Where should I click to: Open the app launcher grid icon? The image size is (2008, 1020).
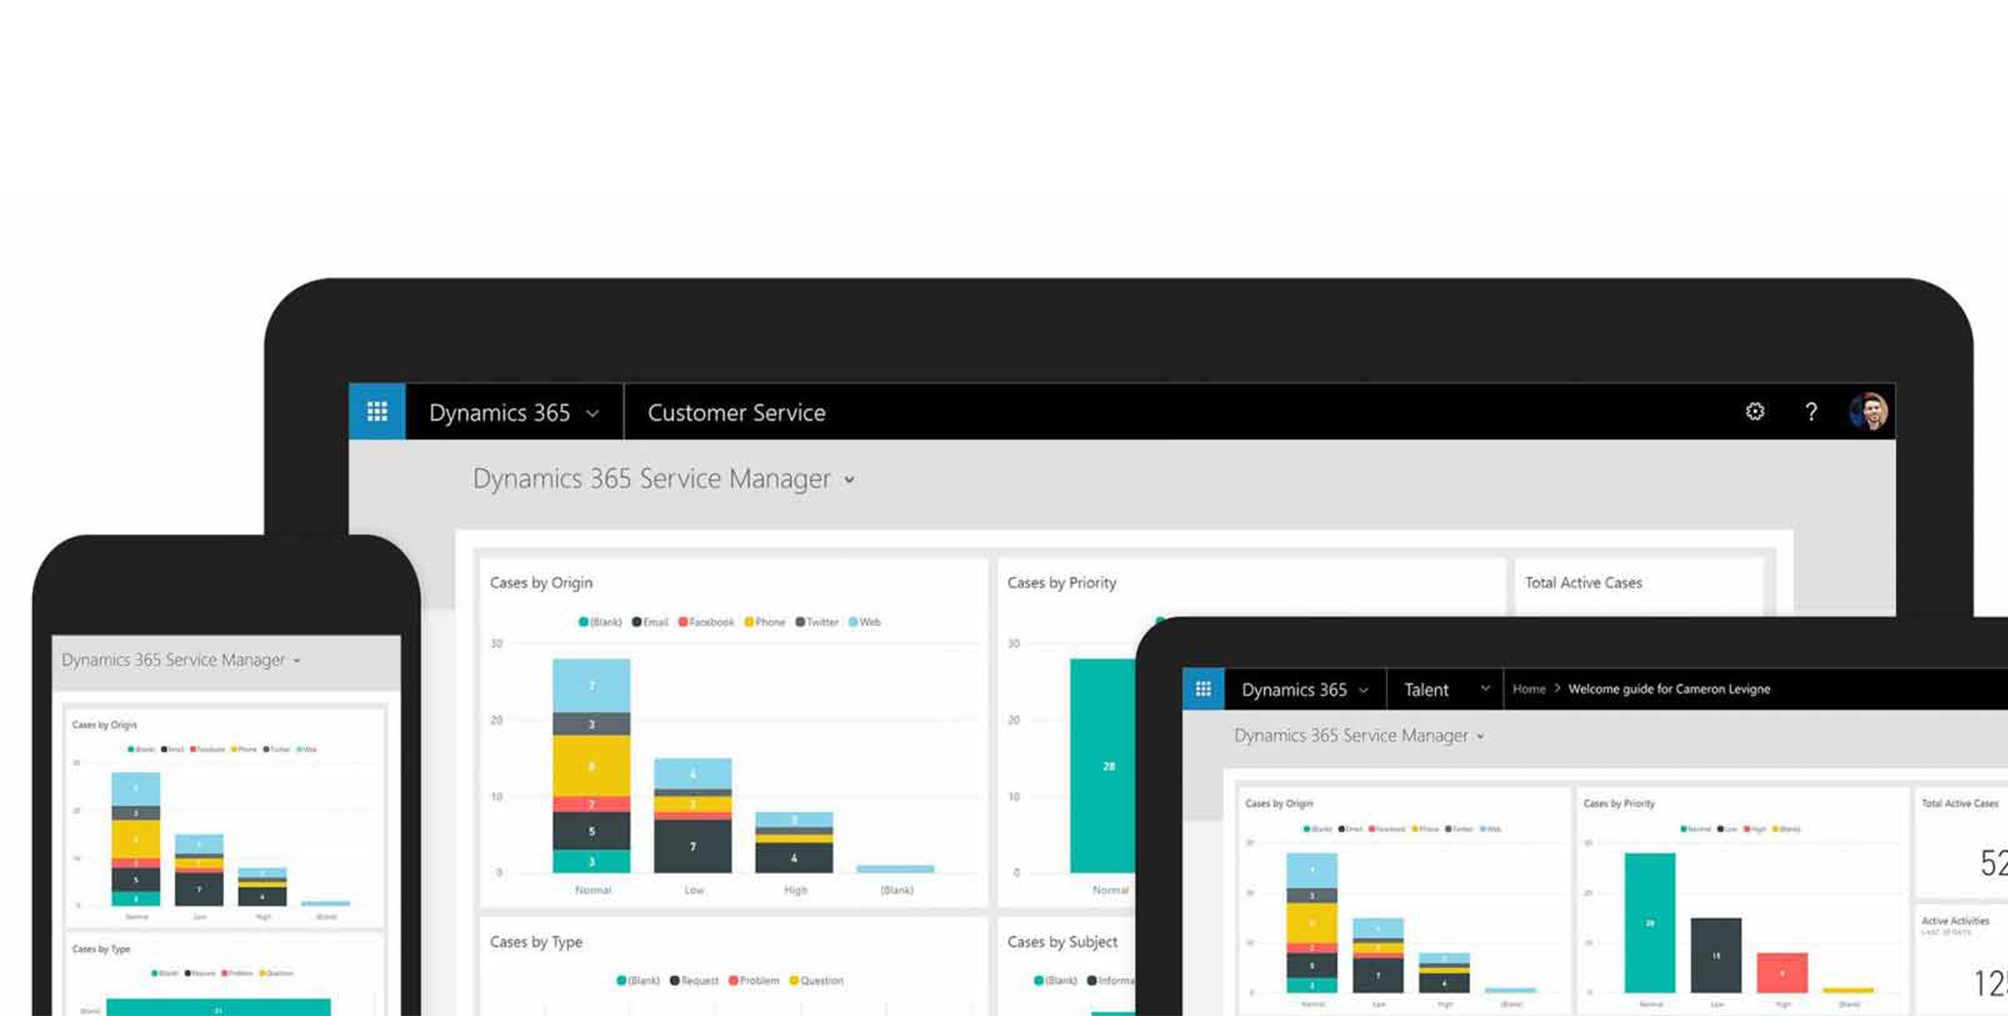coord(376,411)
